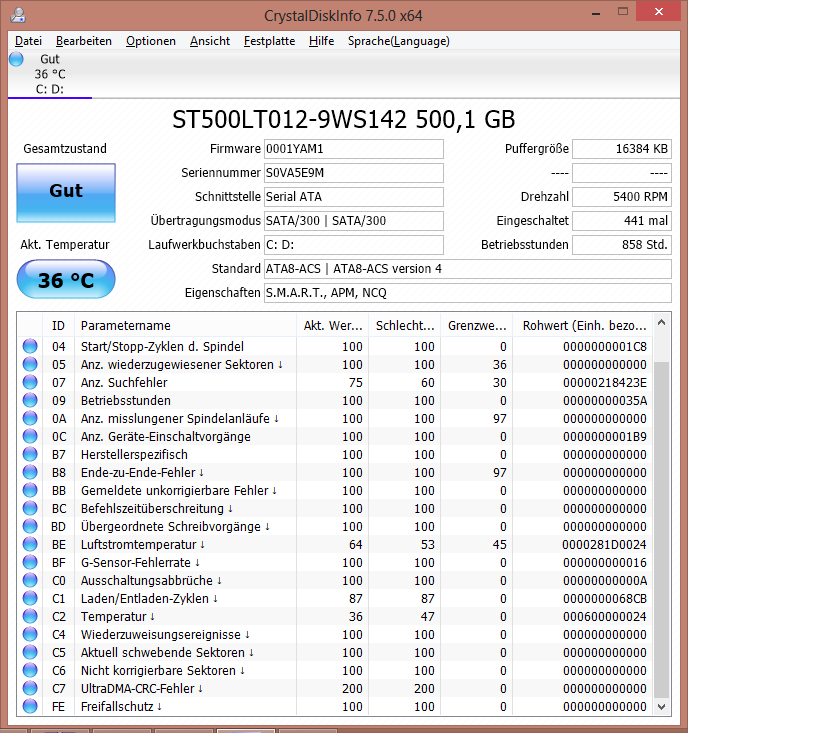Click the Grenzwe... column header
The height and width of the screenshot is (733, 819).
(x=477, y=325)
